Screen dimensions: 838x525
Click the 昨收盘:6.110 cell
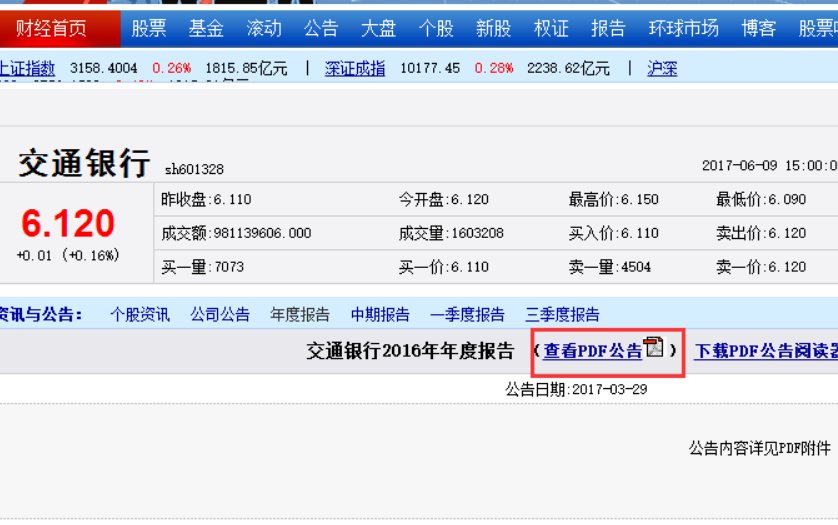[x=206, y=199]
